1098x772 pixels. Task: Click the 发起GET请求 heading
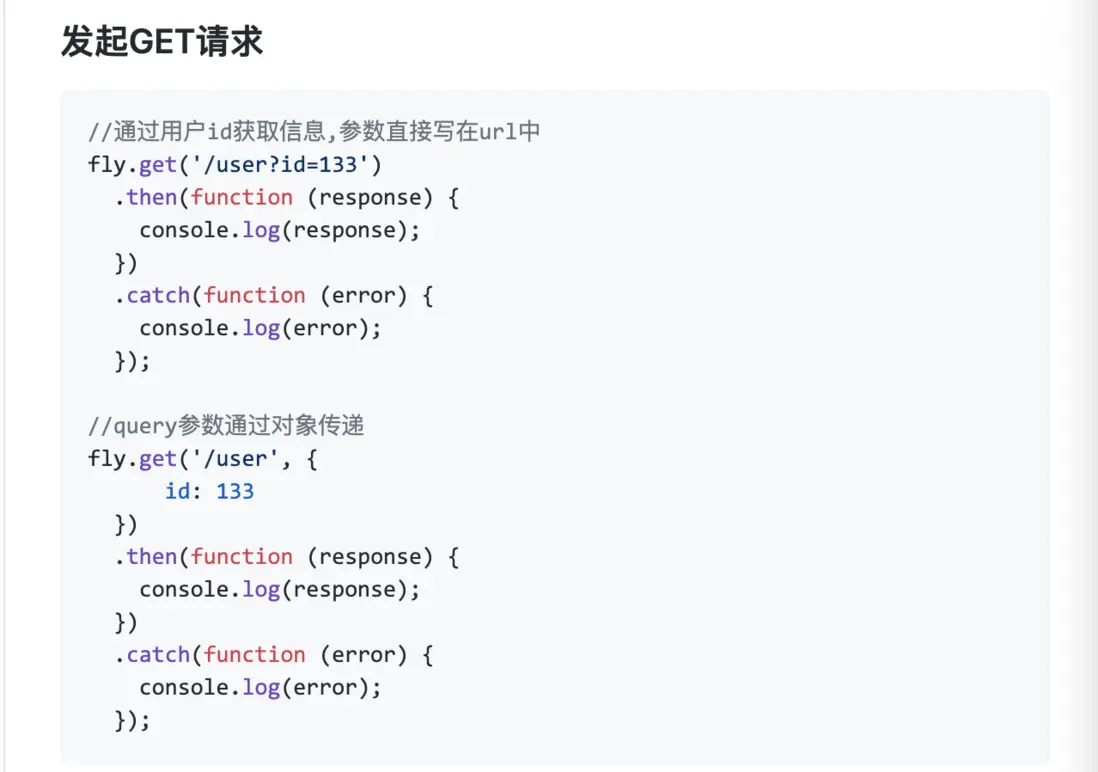click(x=162, y=42)
